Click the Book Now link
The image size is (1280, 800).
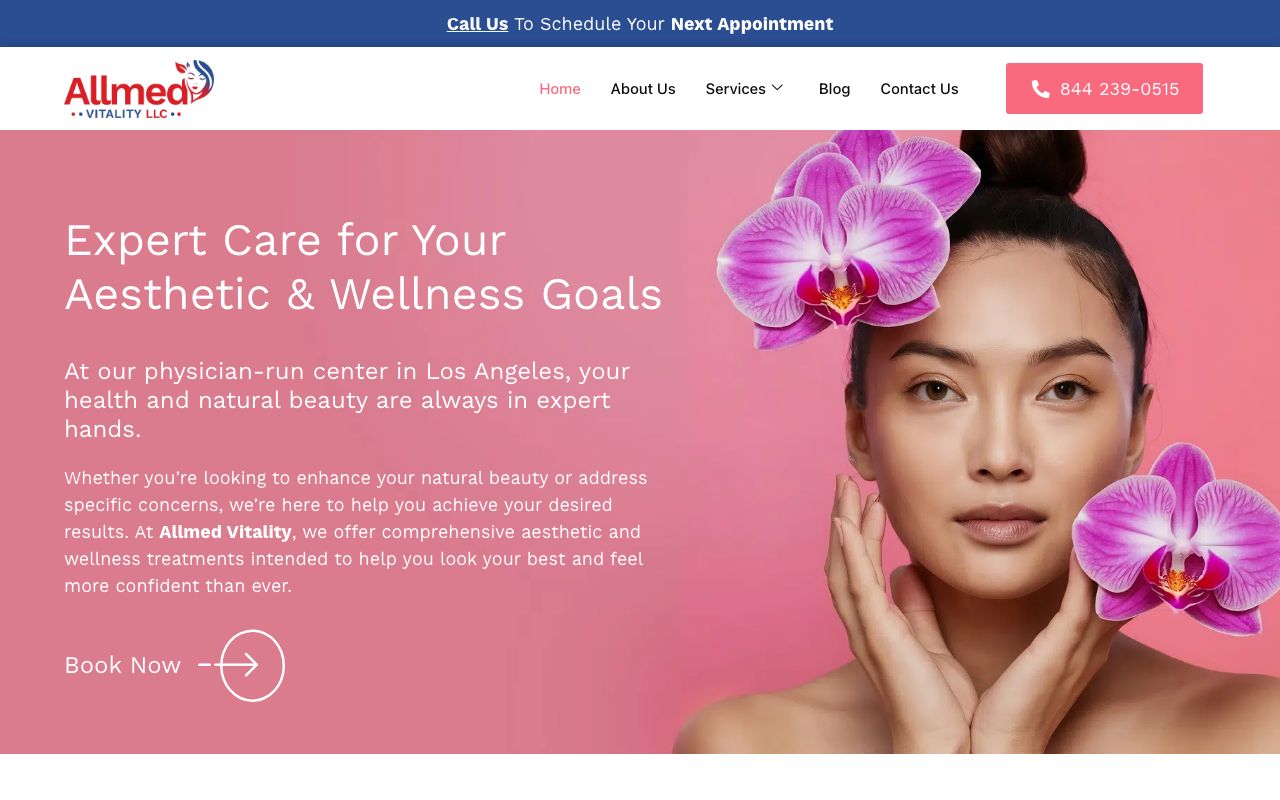pyautogui.click(x=123, y=665)
